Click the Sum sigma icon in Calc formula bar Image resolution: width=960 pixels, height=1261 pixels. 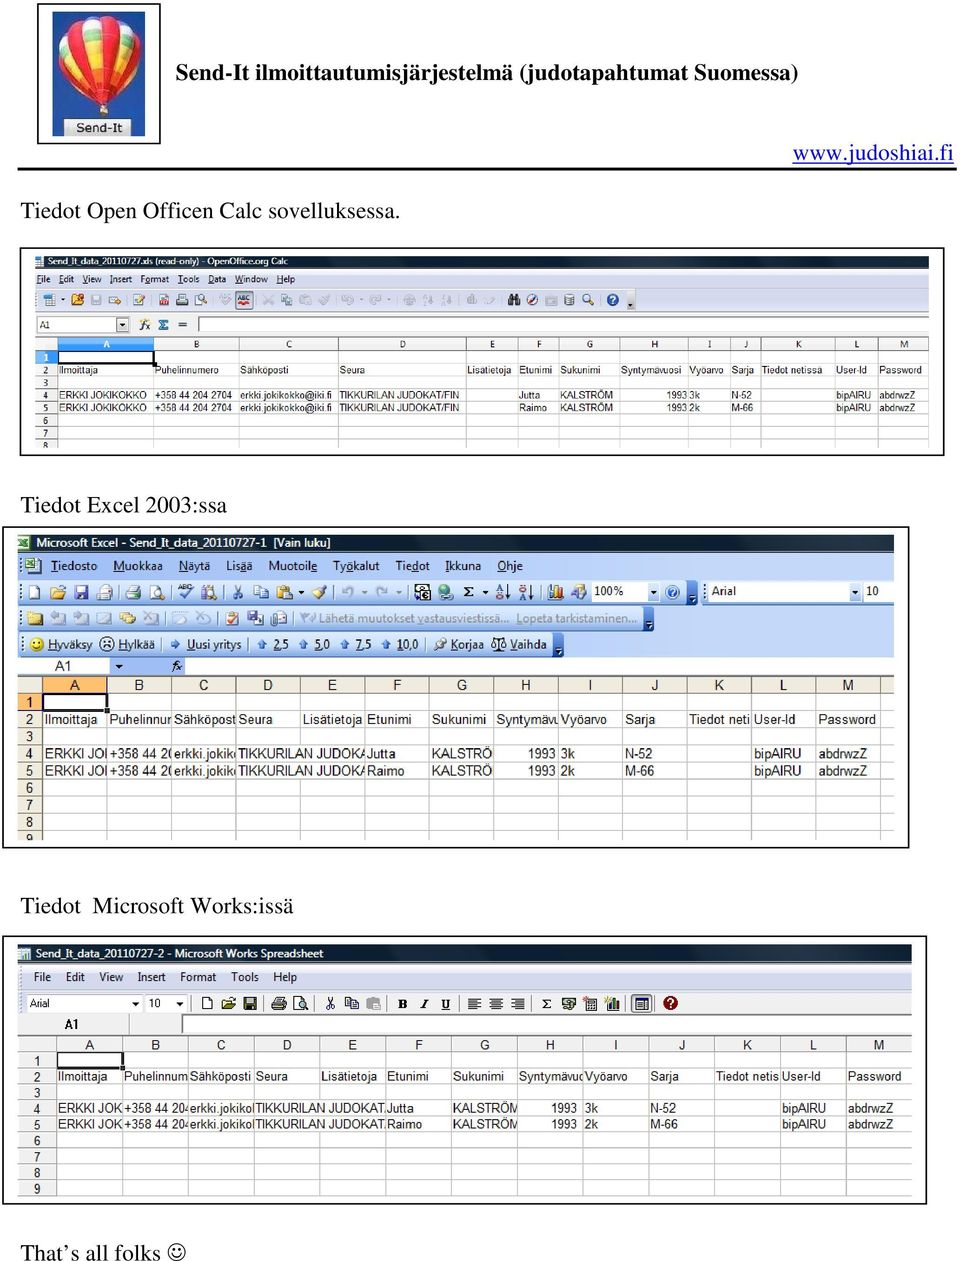point(164,325)
